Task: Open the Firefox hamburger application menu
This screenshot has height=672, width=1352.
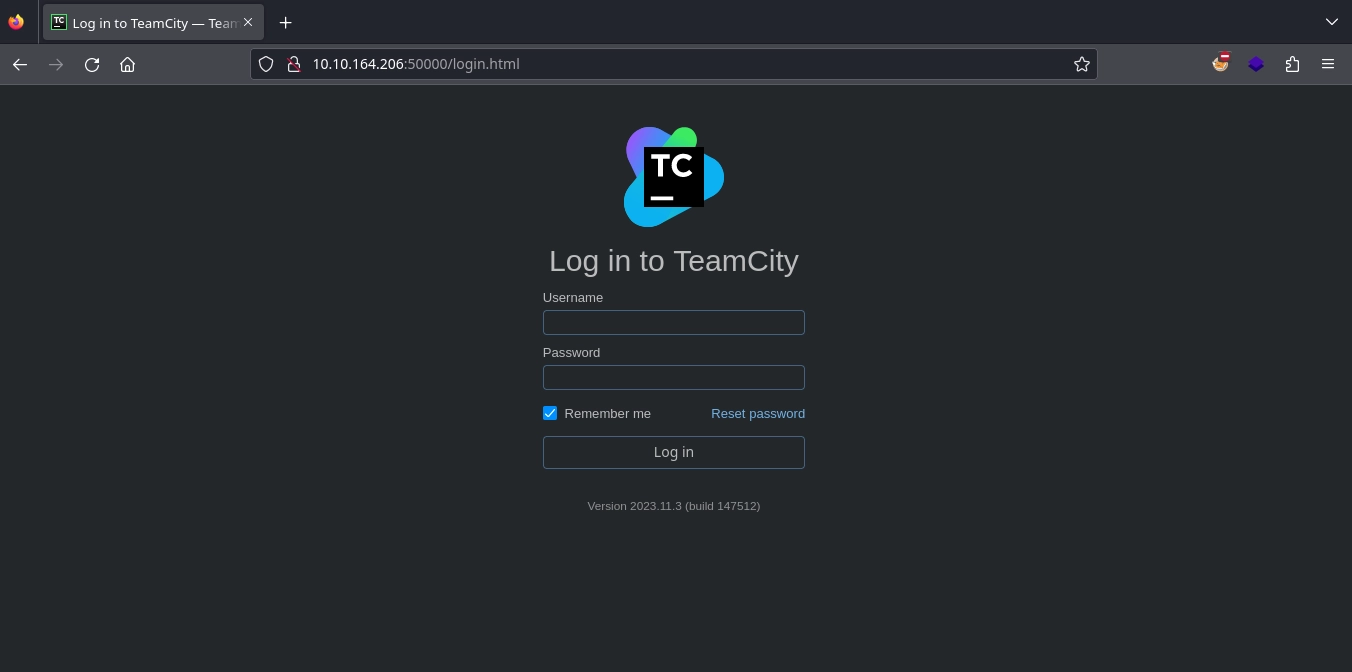Action: click(1328, 64)
